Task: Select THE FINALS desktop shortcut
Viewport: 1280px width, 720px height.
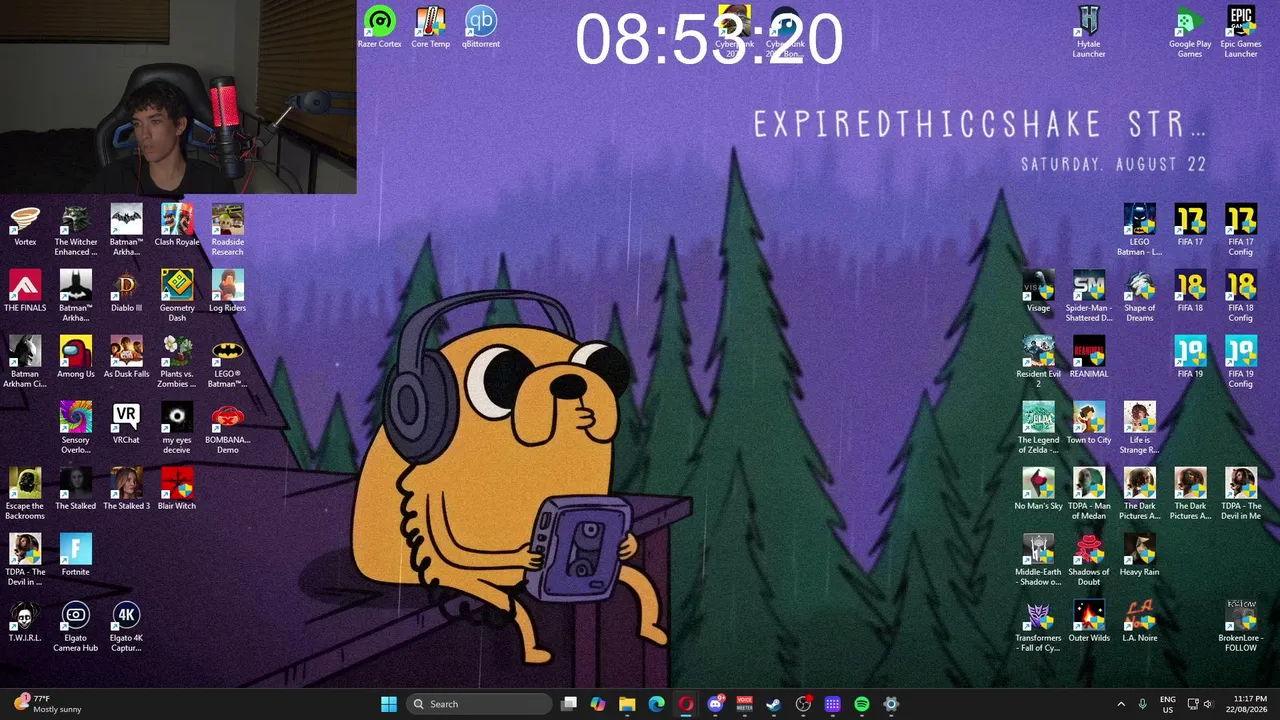Action: (x=25, y=291)
